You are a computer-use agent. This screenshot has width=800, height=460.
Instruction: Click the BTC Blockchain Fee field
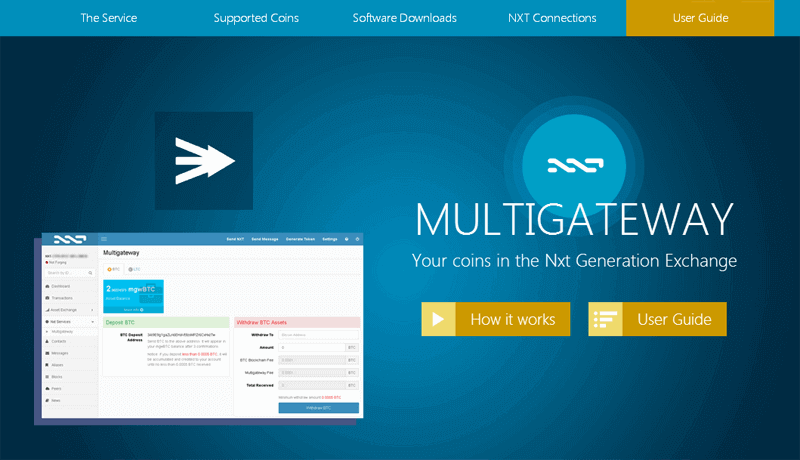click(312, 360)
